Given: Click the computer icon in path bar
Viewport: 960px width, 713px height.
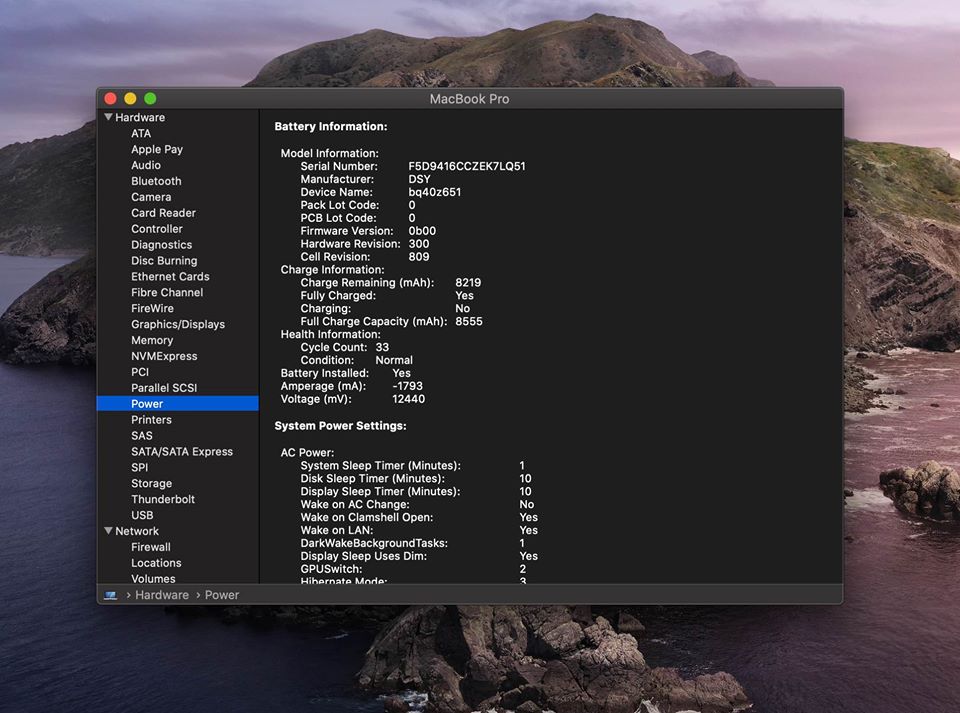Looking at the screenshot, I should (x=111, y=595).
